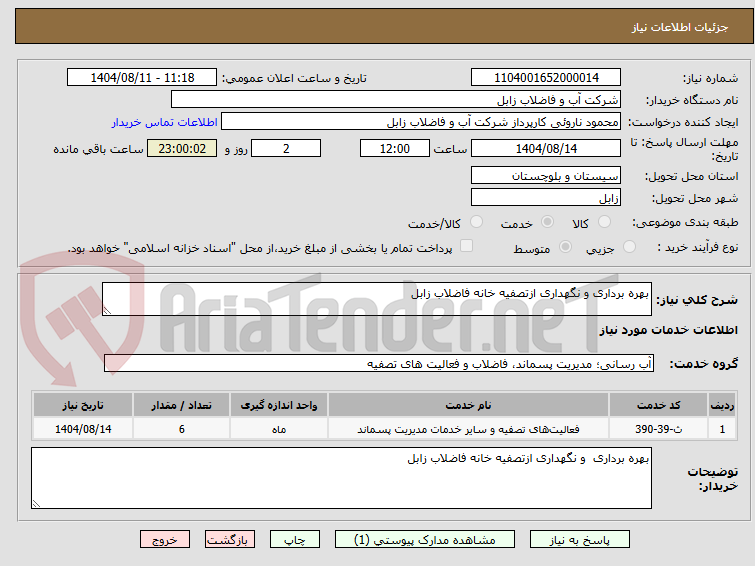This screenshot has height=566, width=755.
Task: Click the واحد اندازه گیری column header
Action: pyautogui.click(x=279, y=405)
